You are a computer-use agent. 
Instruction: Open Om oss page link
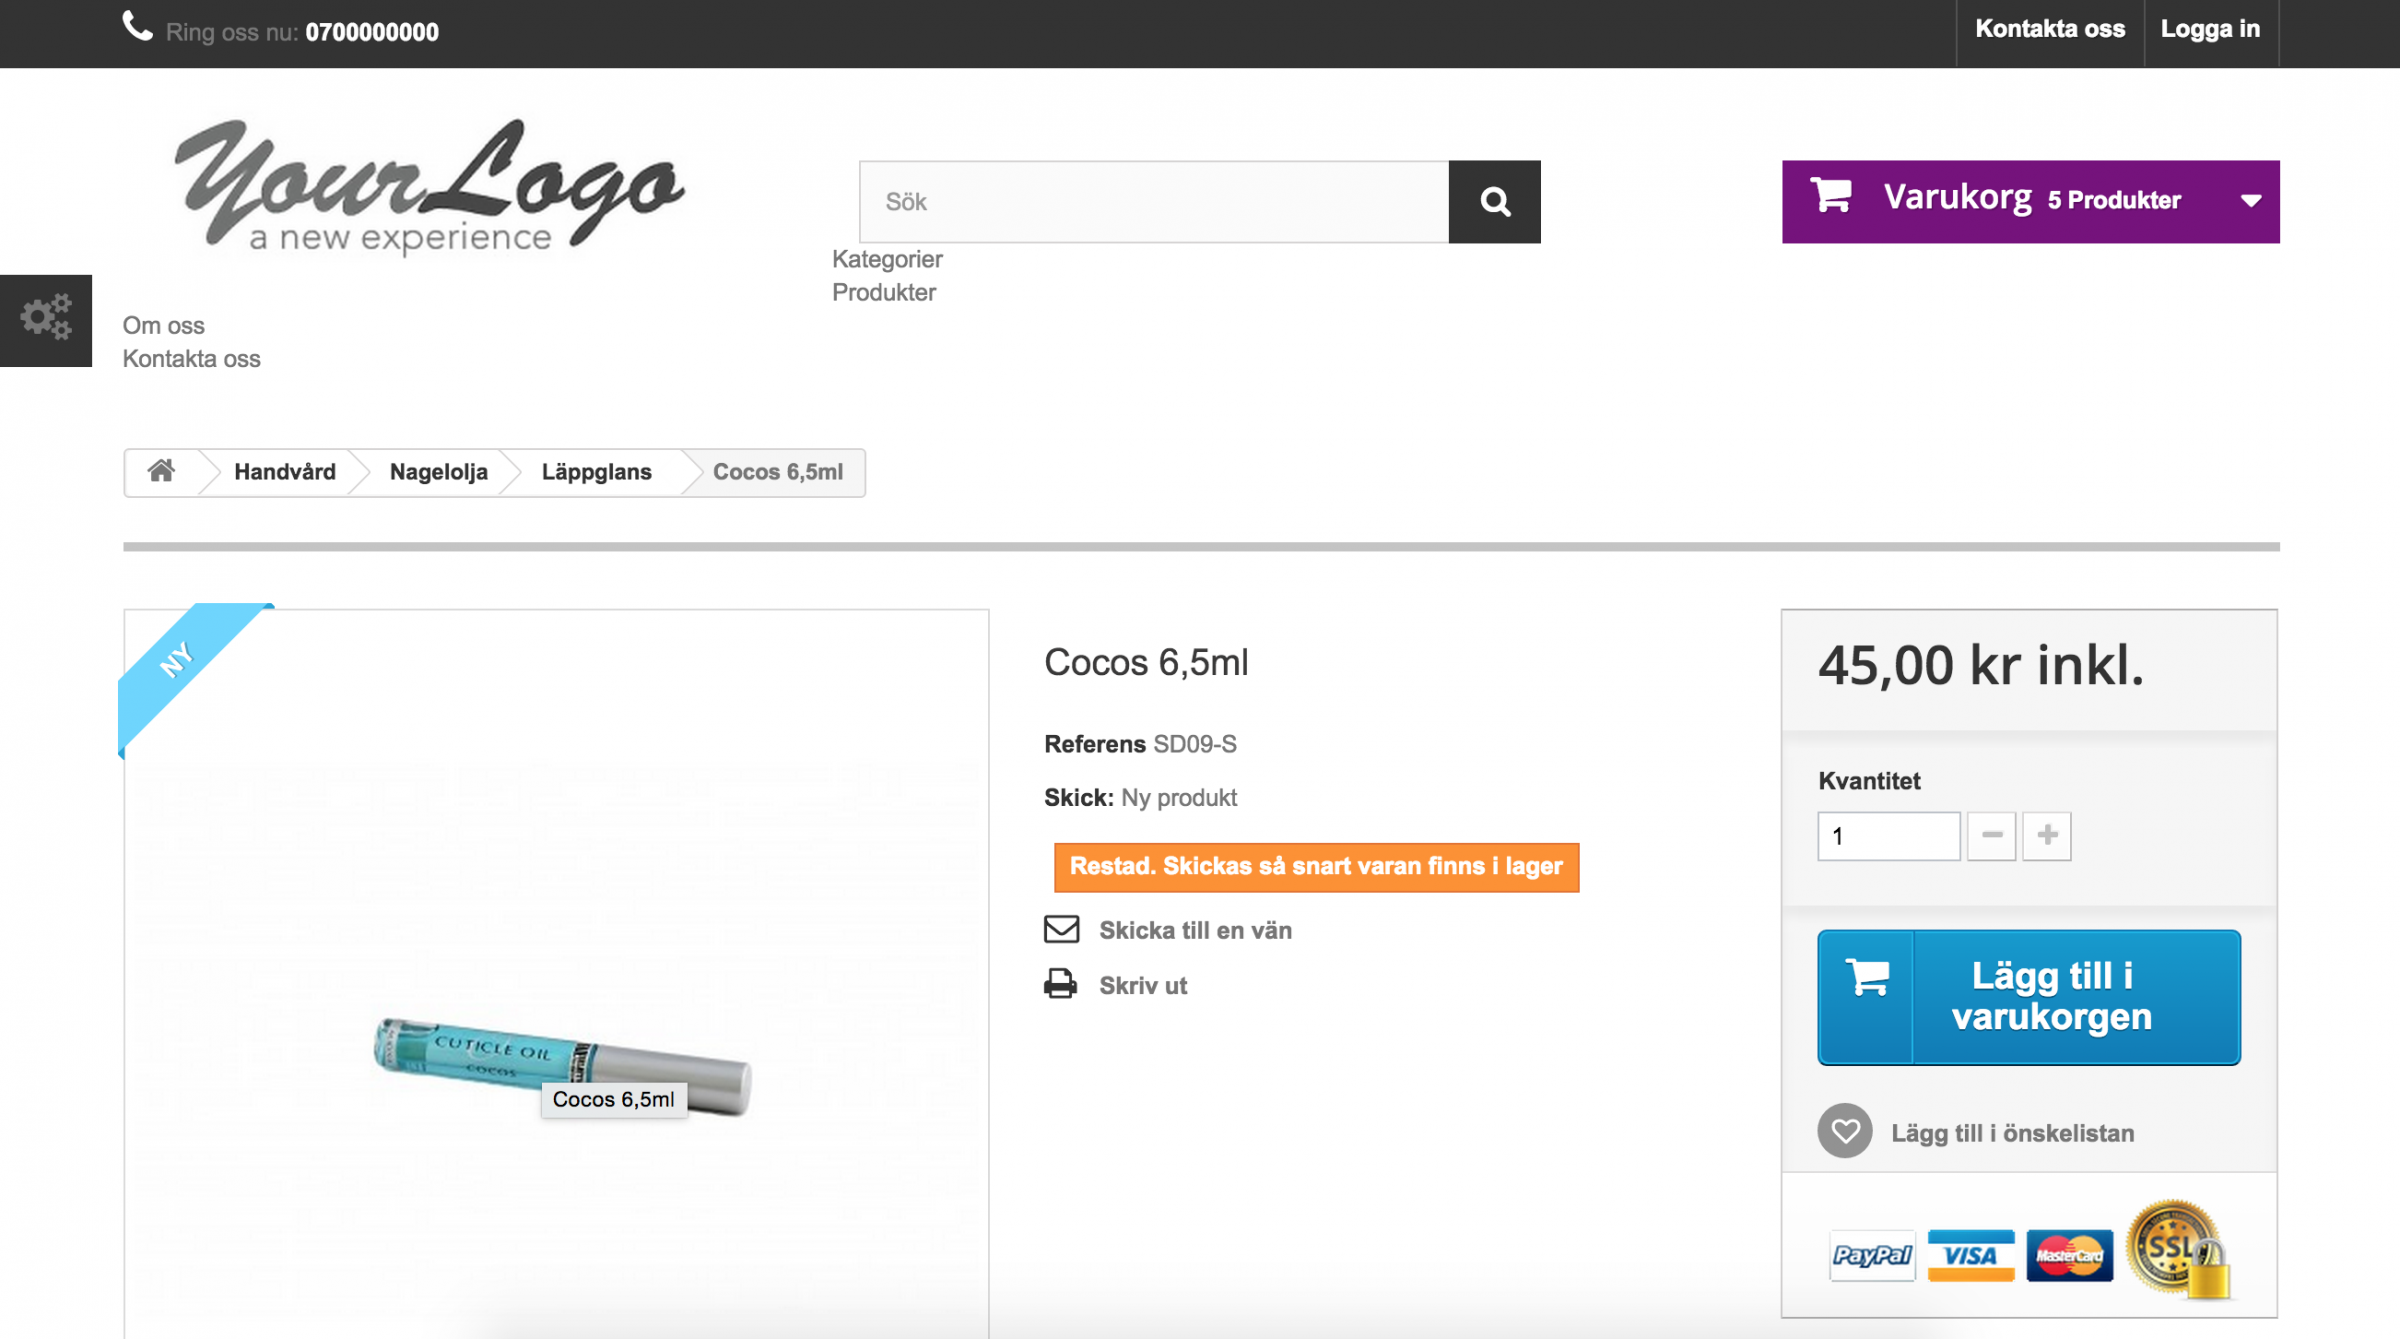click(x=164, y=325)
